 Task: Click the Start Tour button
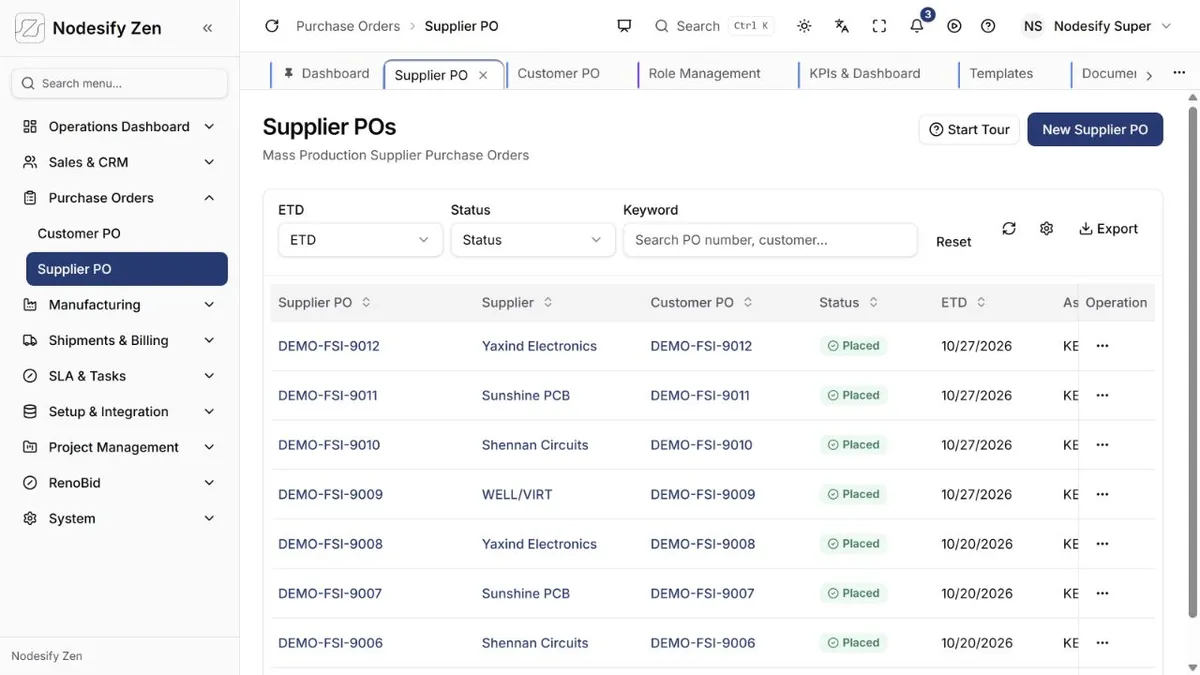tap(969, 129)
